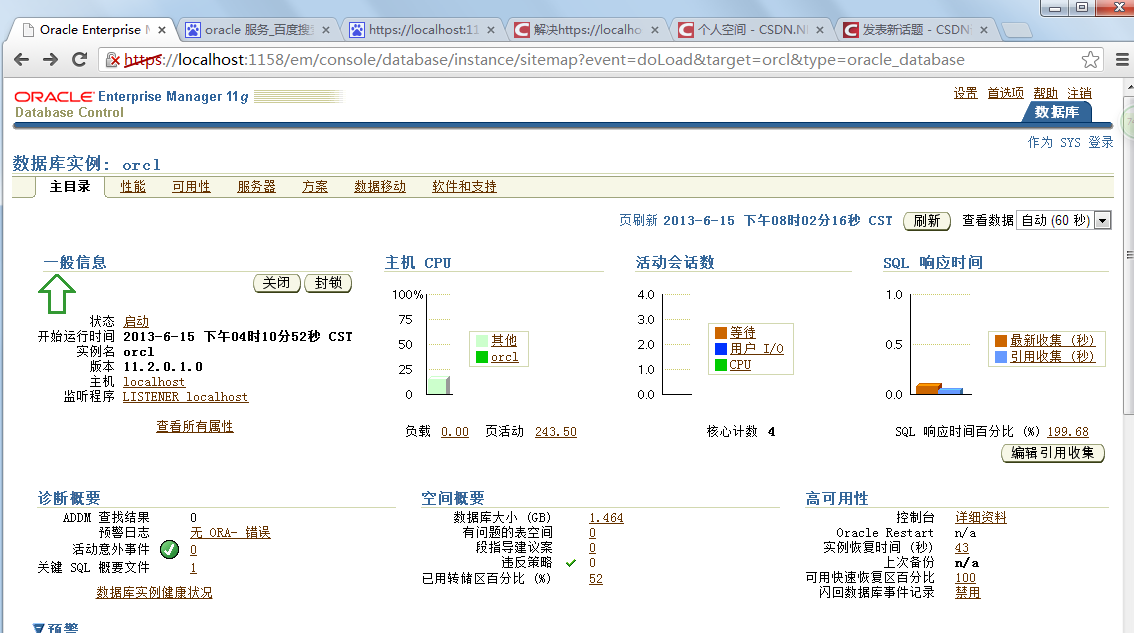Open the 查看数据 auto-refresh dropdown
Screen dimensions: 1134x633
[x=1064, y=221]
